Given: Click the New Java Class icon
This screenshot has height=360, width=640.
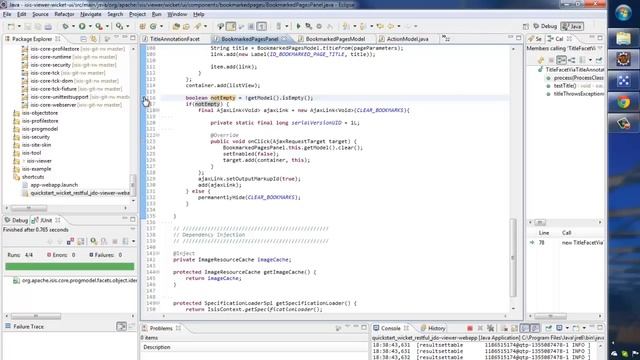Looking at the screenshot, I should click(153, 27).
